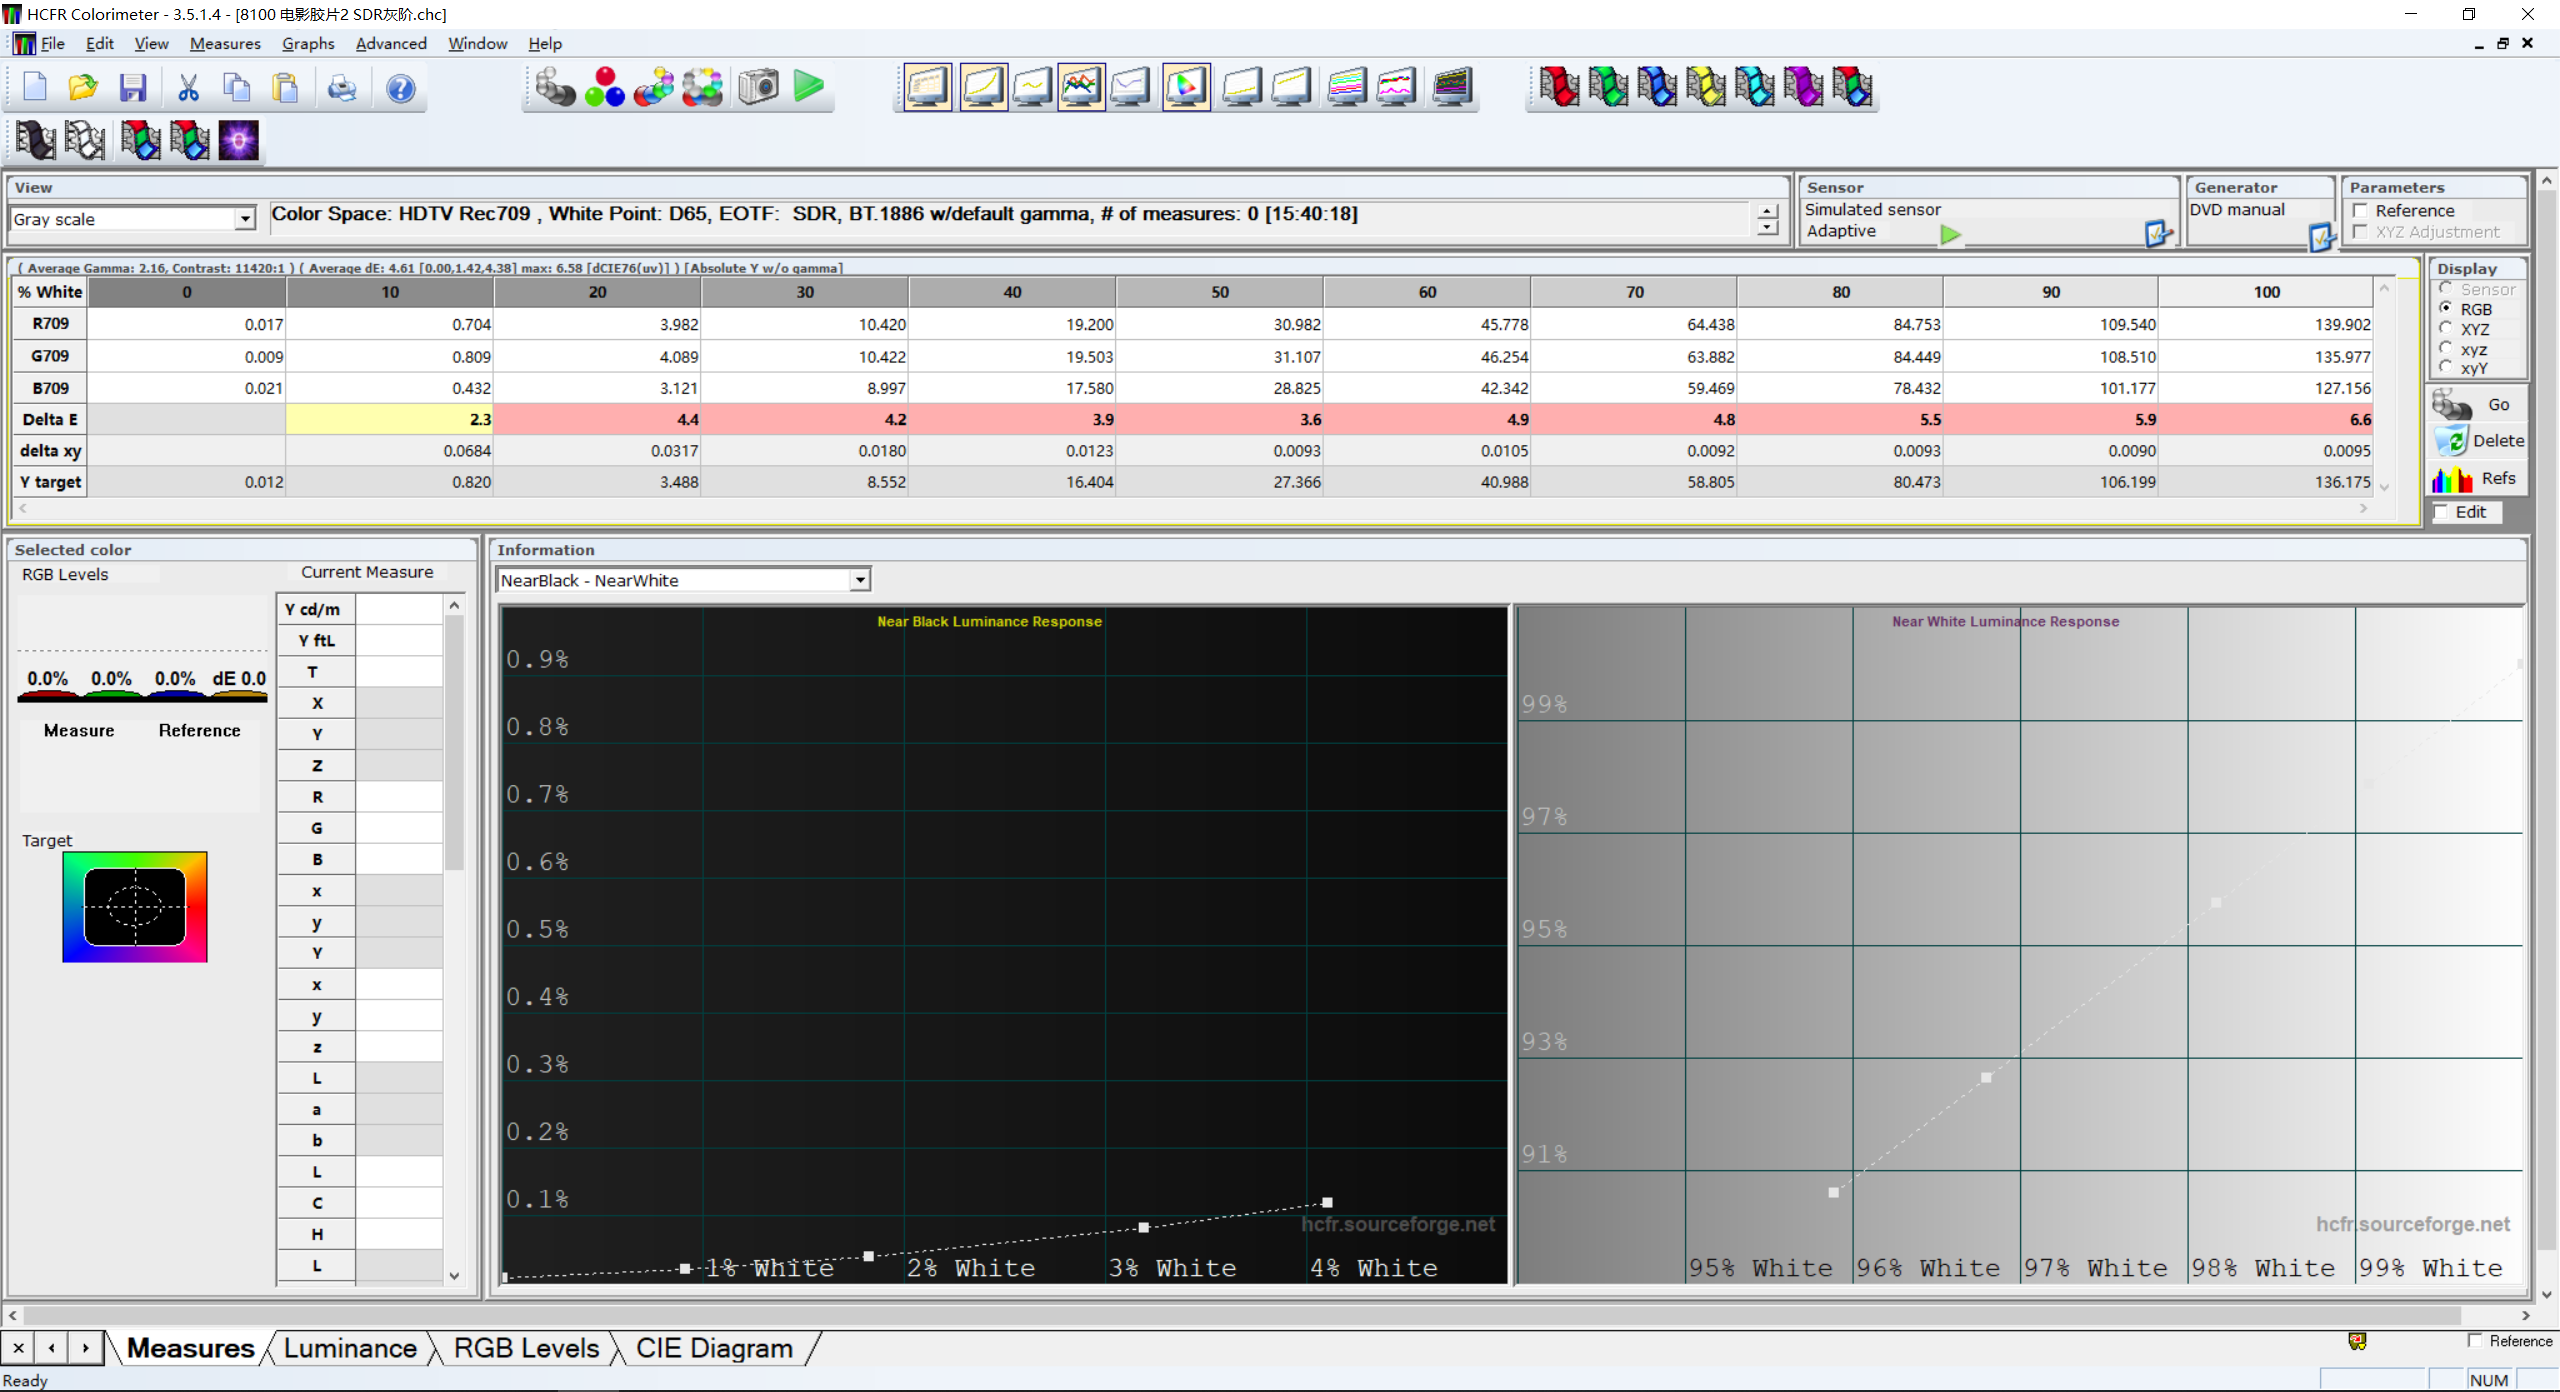
Task: Click the primary colors measure icon
Action: [604, 88]
